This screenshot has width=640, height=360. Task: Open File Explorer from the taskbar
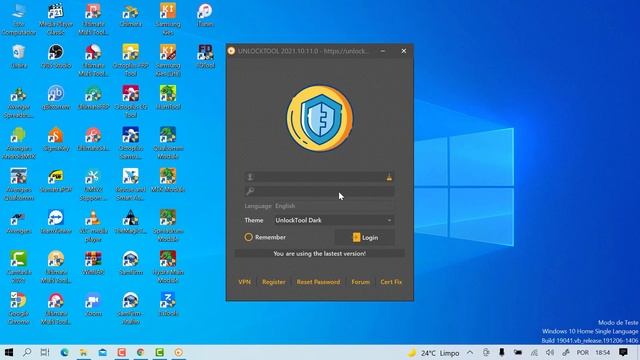click(x=83, y=352)
